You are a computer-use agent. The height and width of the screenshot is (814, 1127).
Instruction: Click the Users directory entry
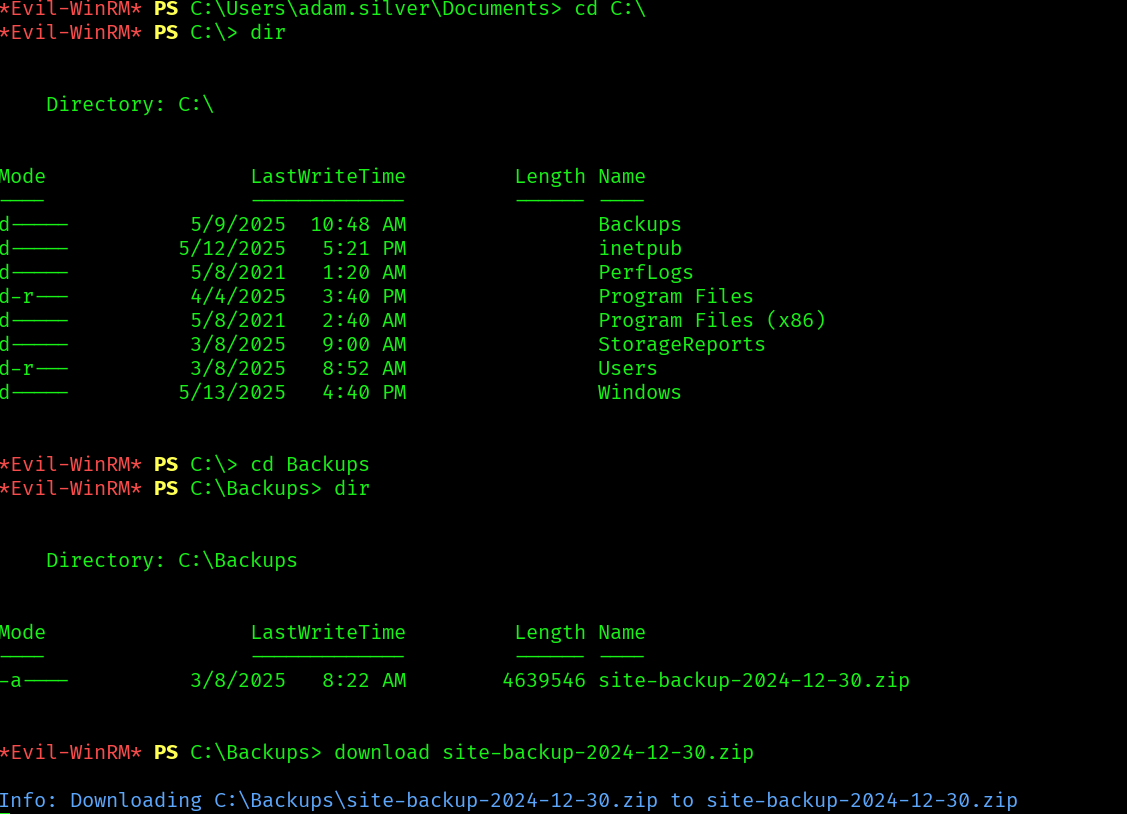pos(627,368)
